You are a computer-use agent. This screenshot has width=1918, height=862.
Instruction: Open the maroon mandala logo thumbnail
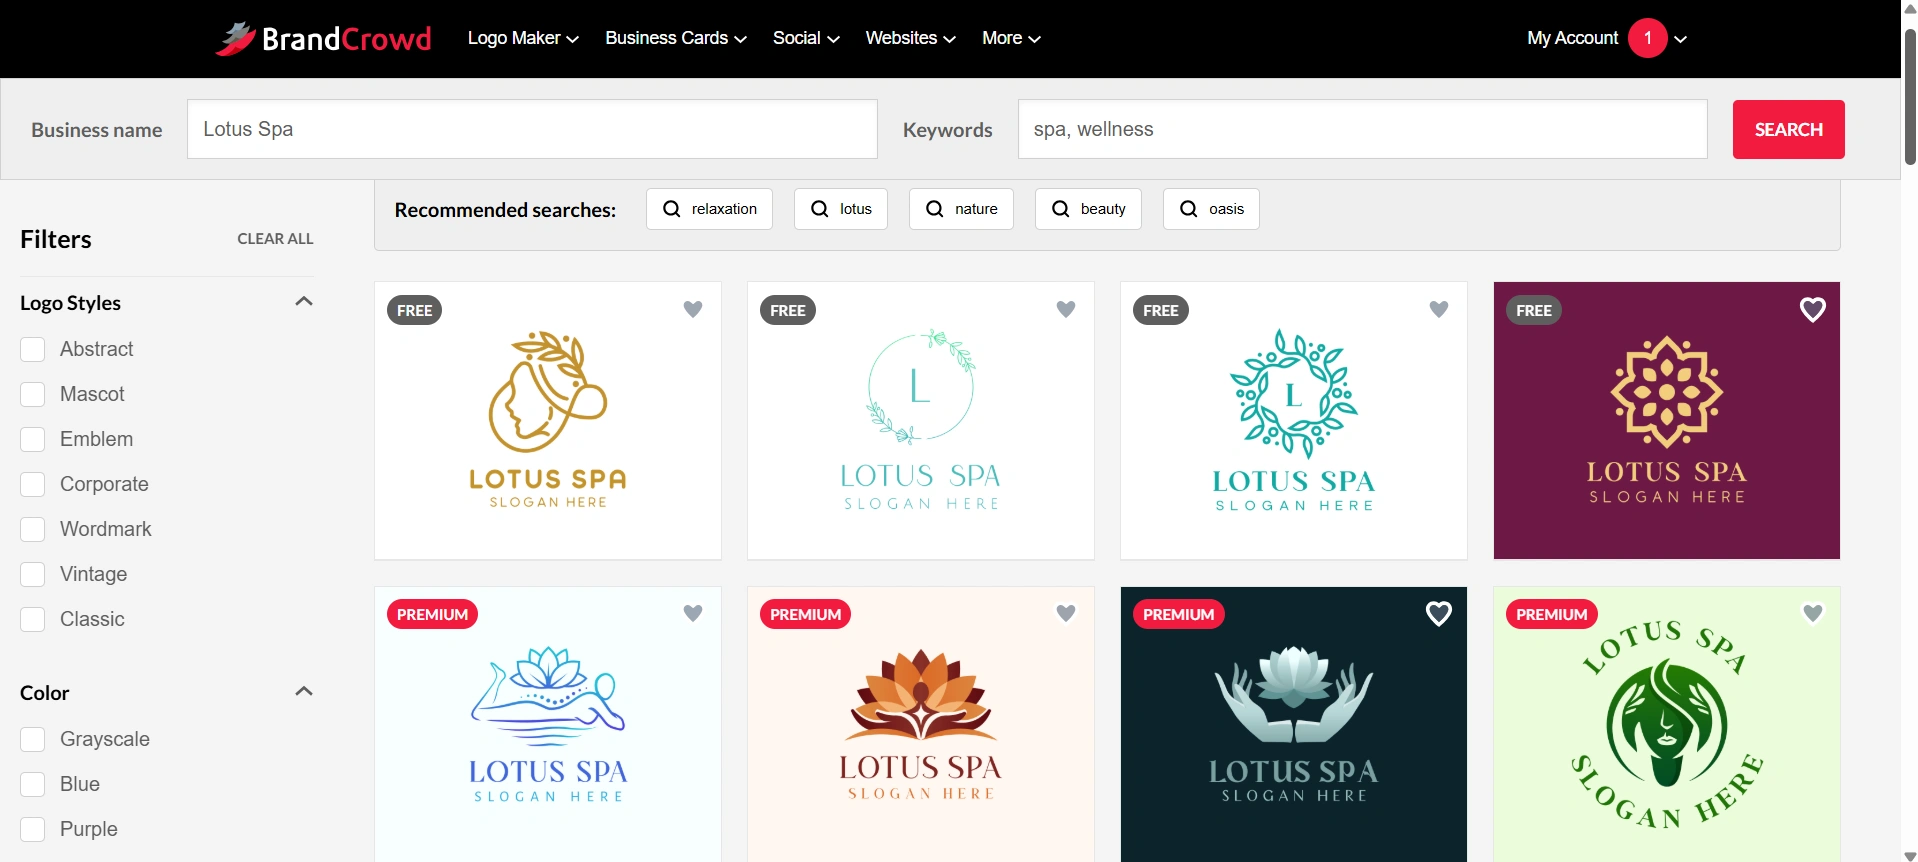pos(1667,421)
